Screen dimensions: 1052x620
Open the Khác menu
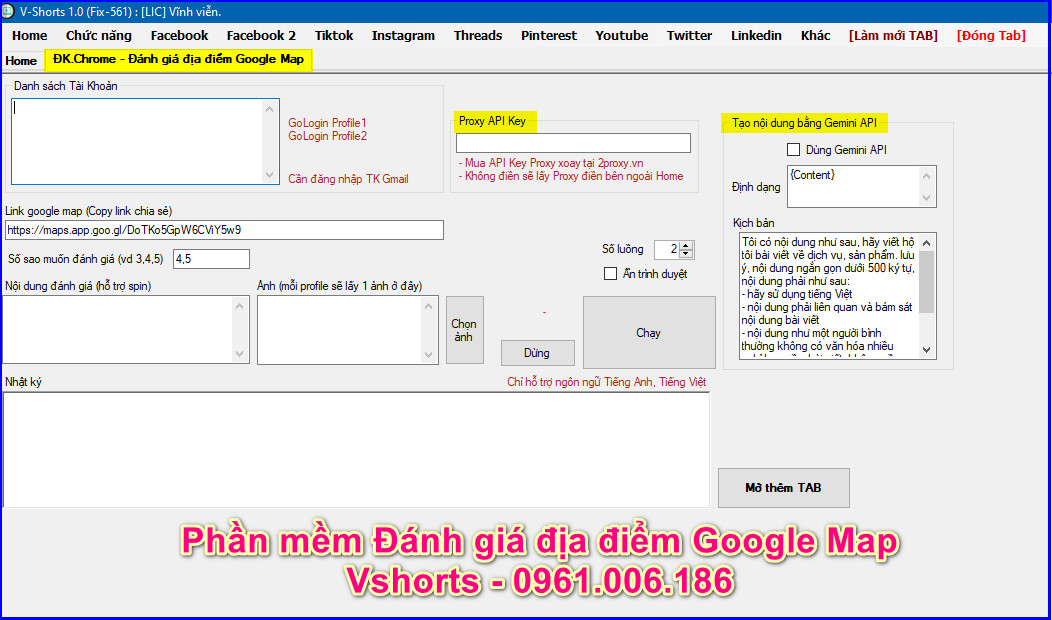[x=815, y=36]
